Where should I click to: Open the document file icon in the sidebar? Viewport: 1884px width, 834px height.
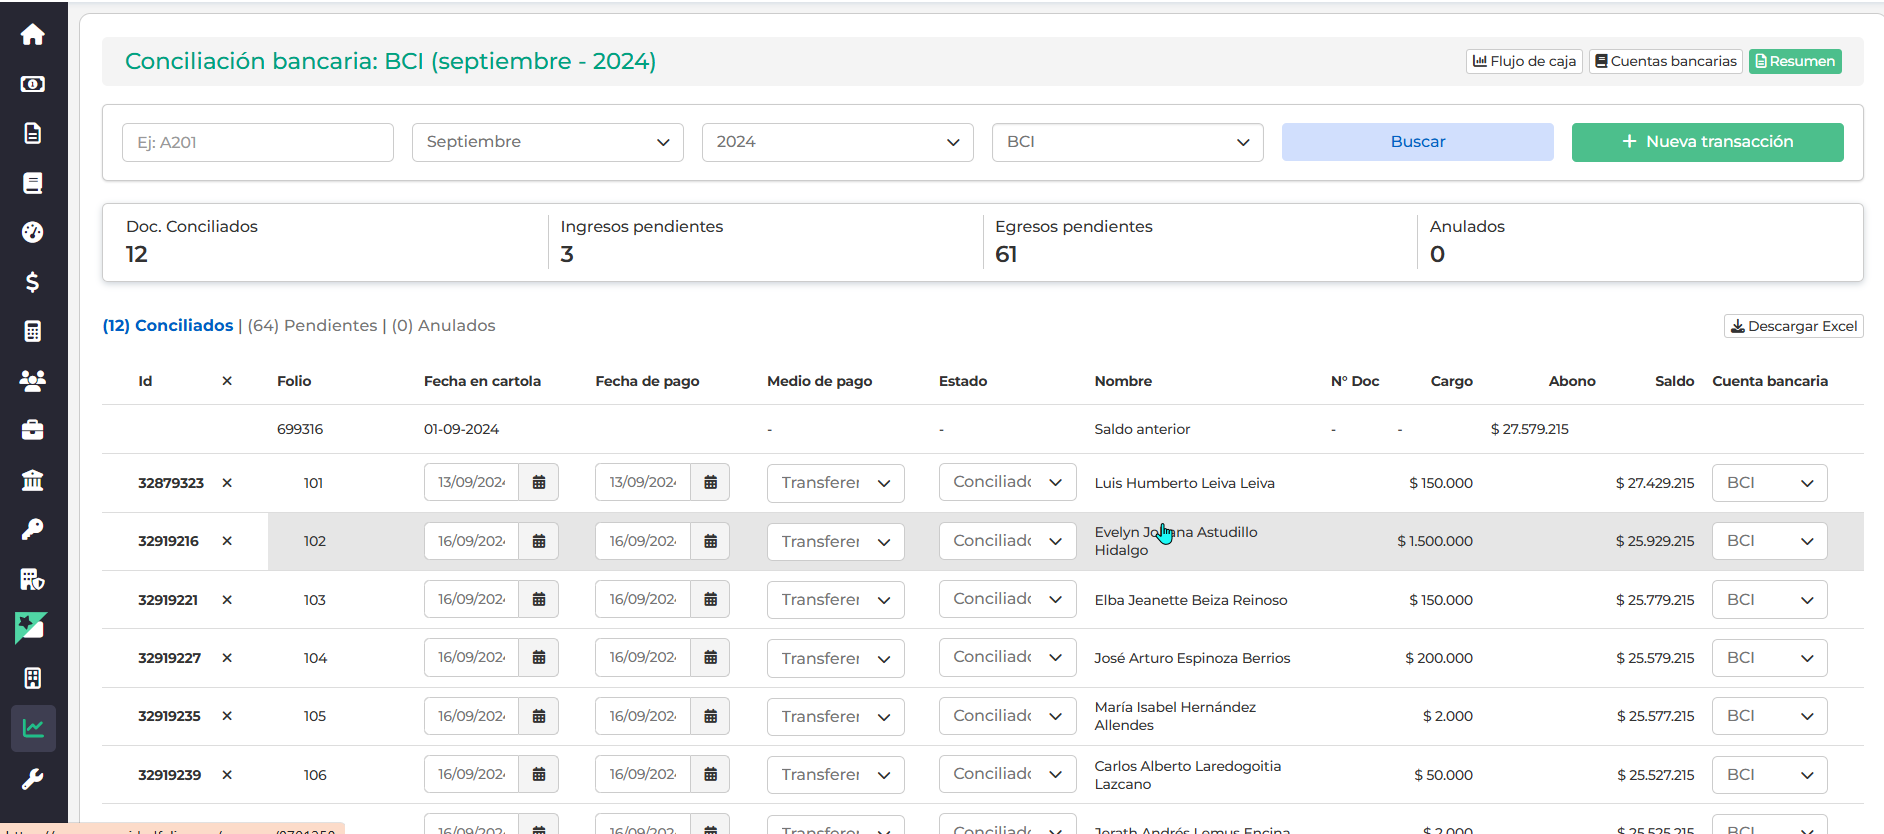(x=33, y=133)
